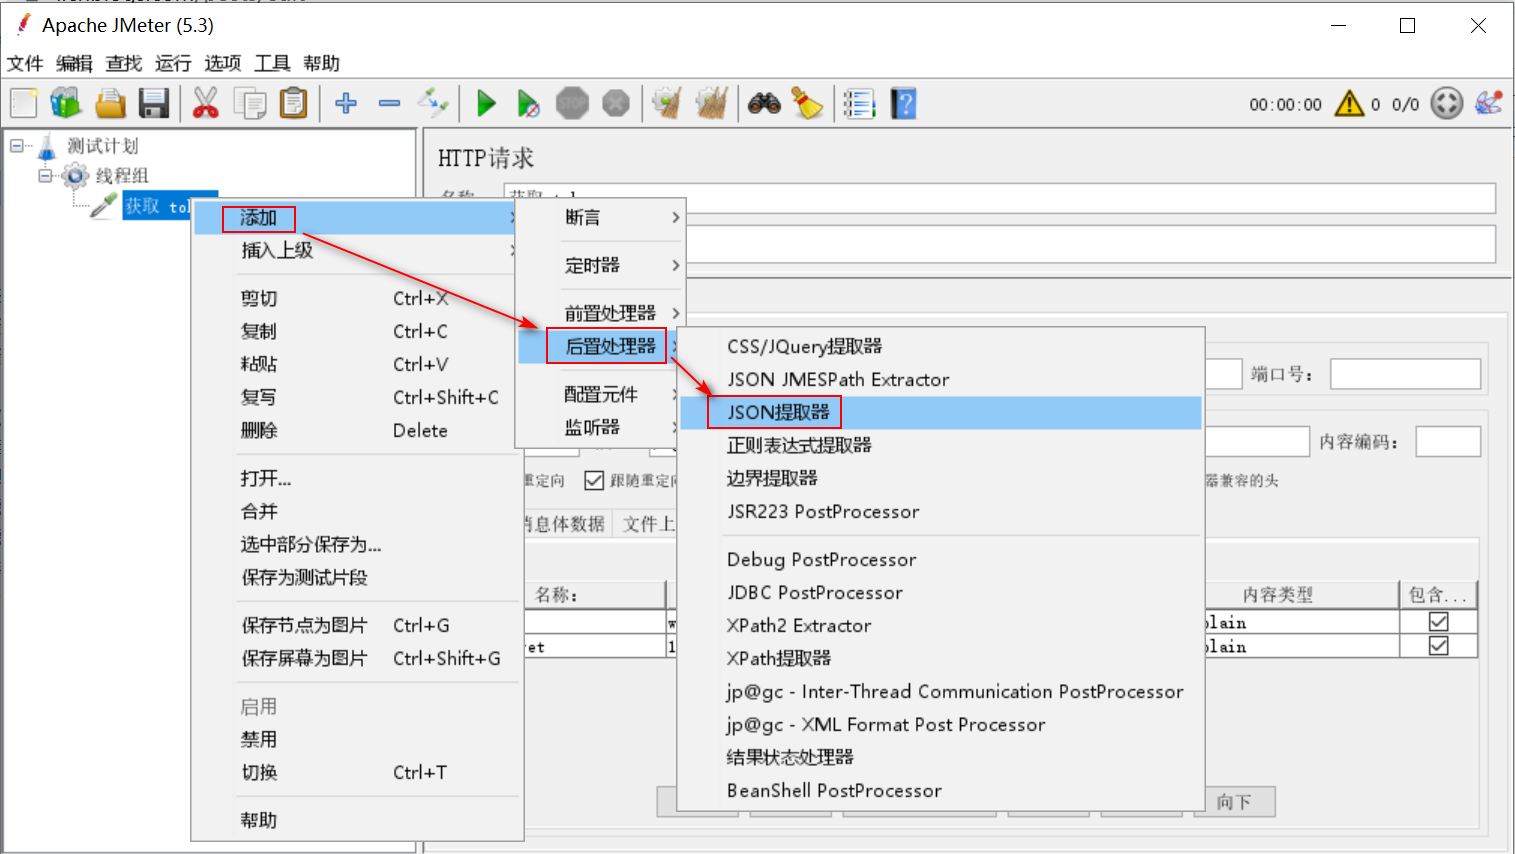Click the Open file folder icon
The width and height of the screenshot is (1515, 854).
[x=110, y=103]
